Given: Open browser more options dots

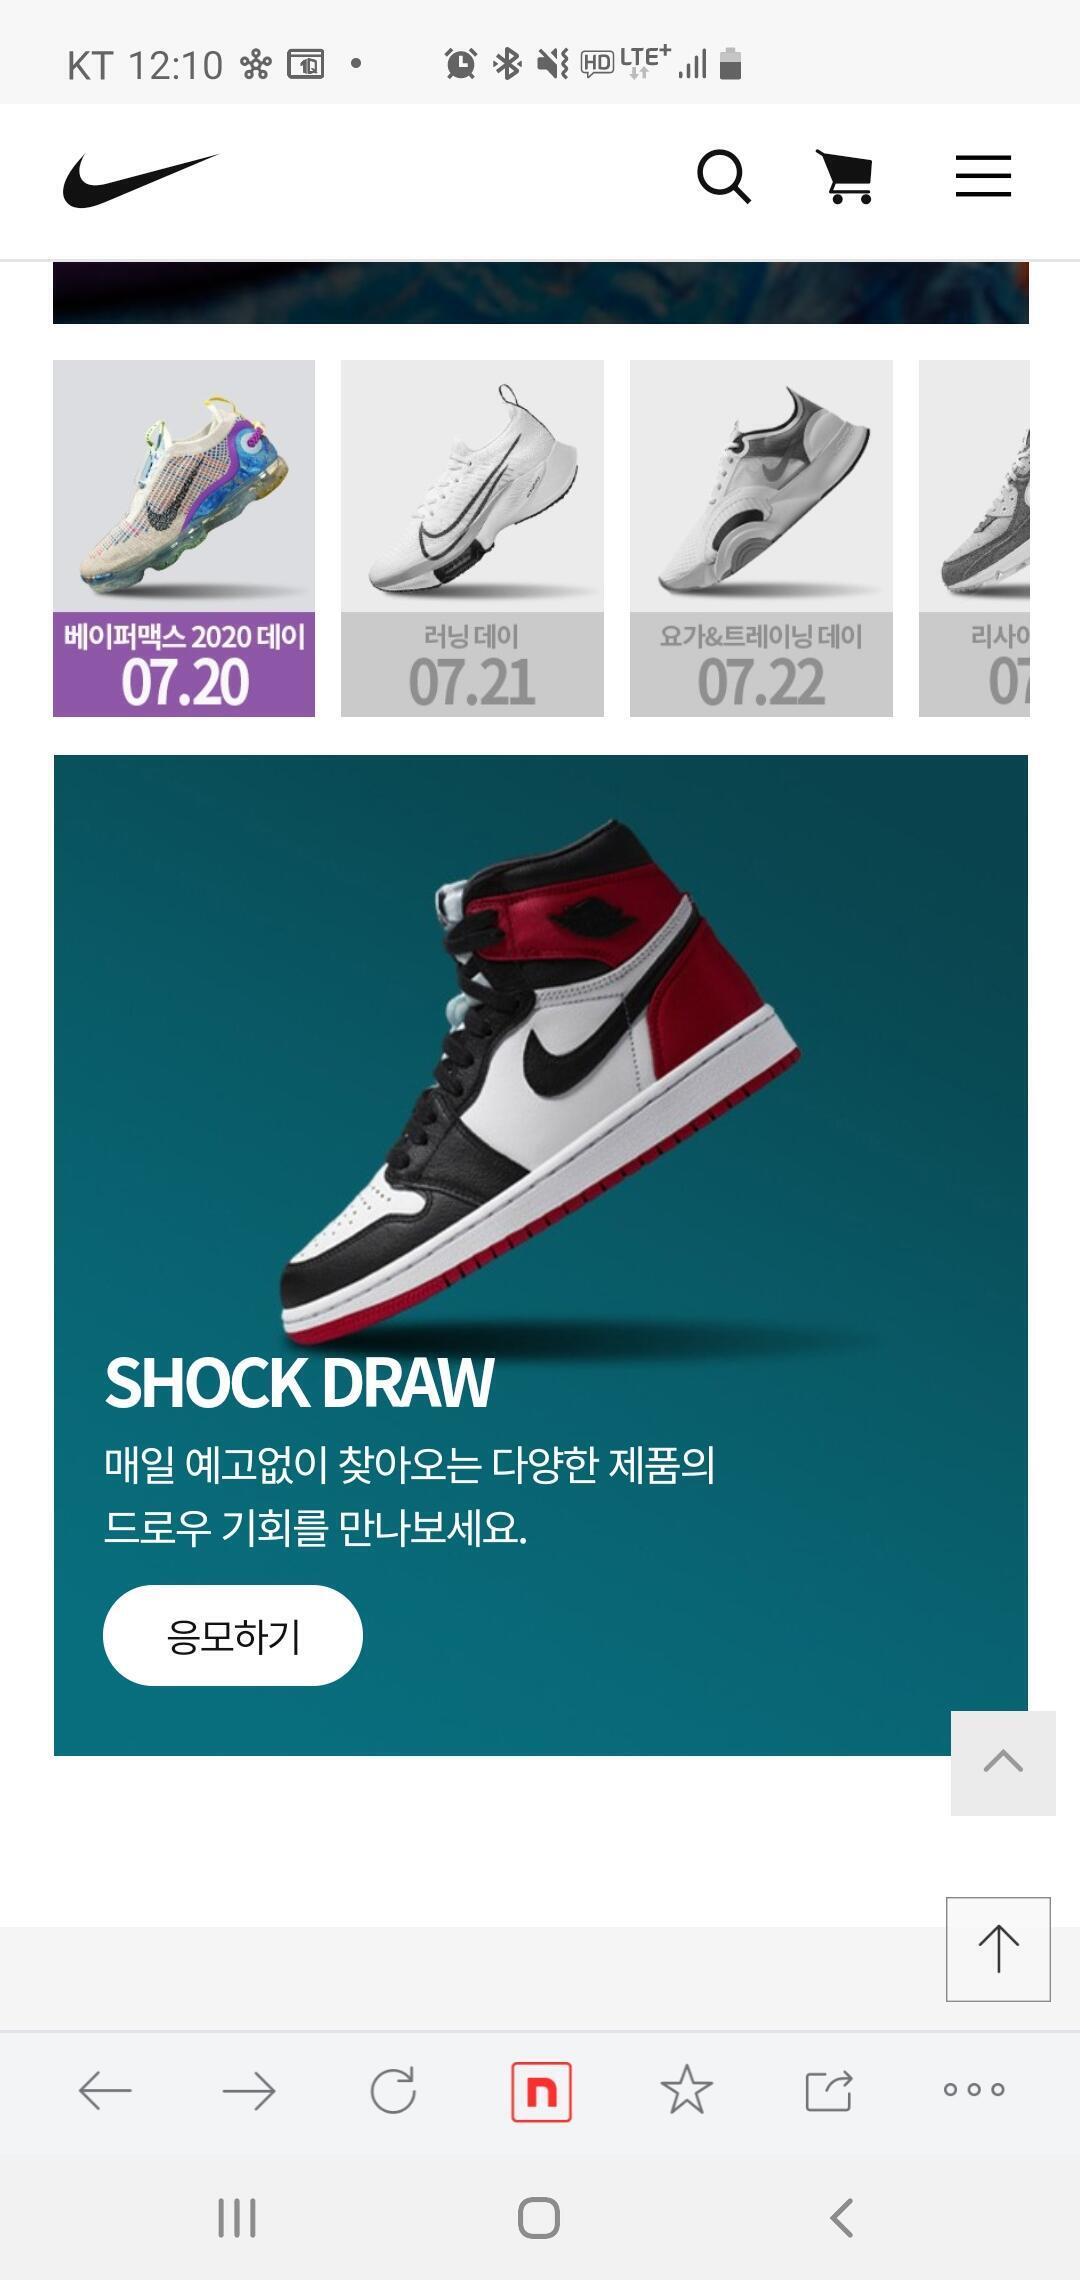Looking at the screenshot, I should coord(974,2089).
